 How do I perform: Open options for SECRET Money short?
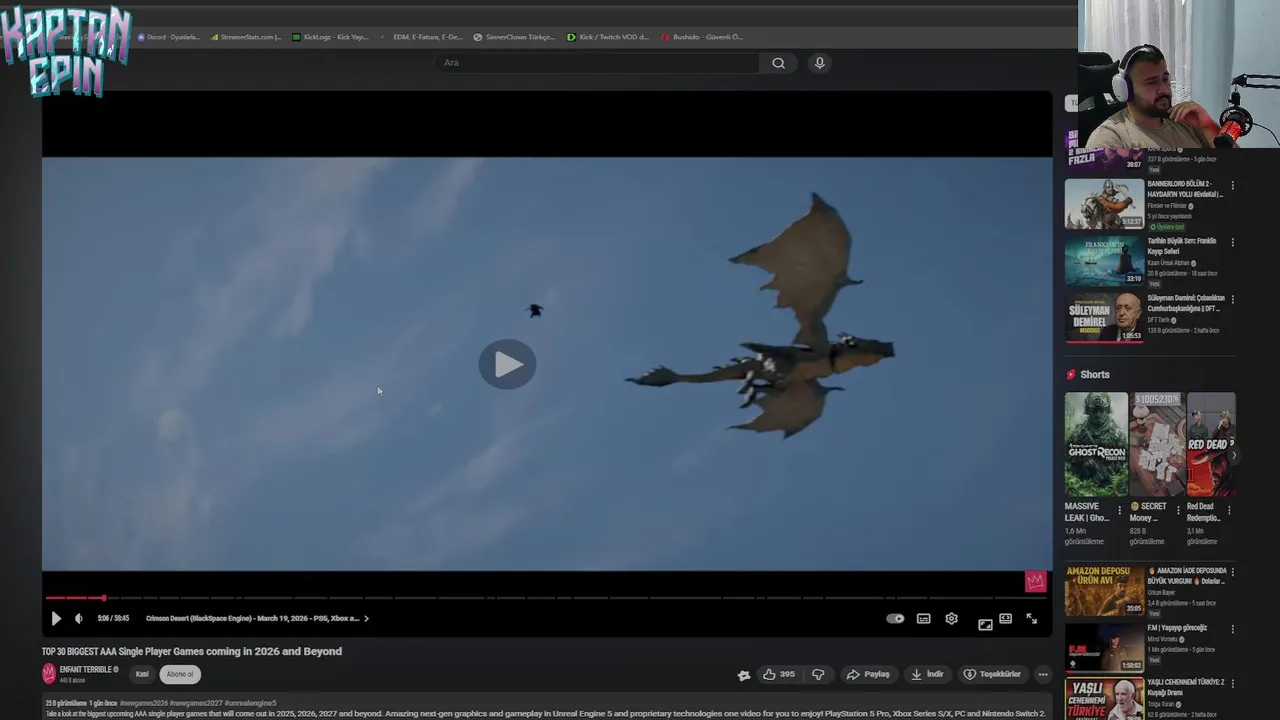pyautogui.click(x=1177, y=510)
